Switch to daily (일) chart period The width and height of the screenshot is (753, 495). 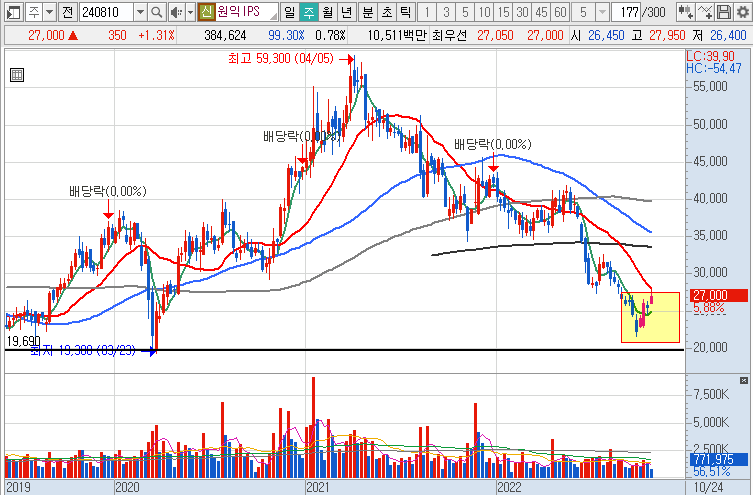click(289, 12)
